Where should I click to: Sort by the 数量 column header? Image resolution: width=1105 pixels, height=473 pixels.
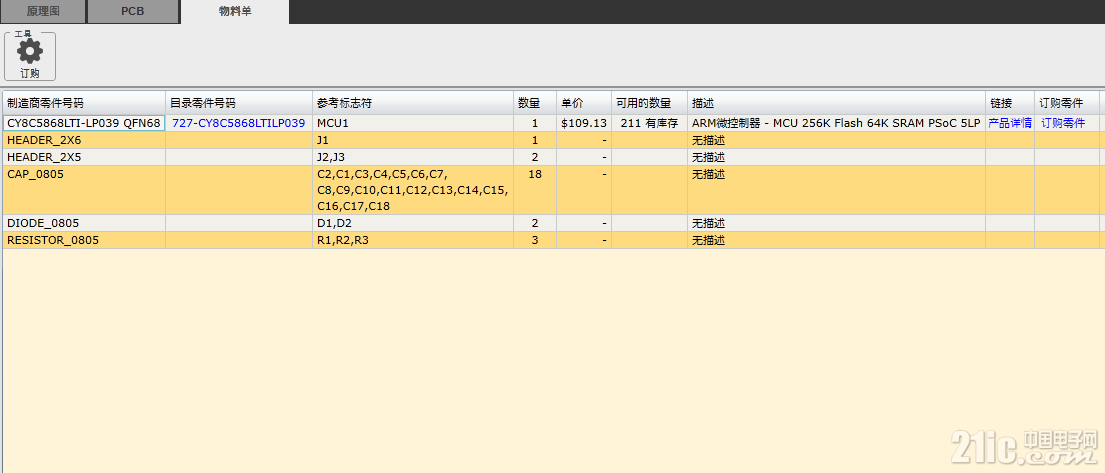click(535, 103)
